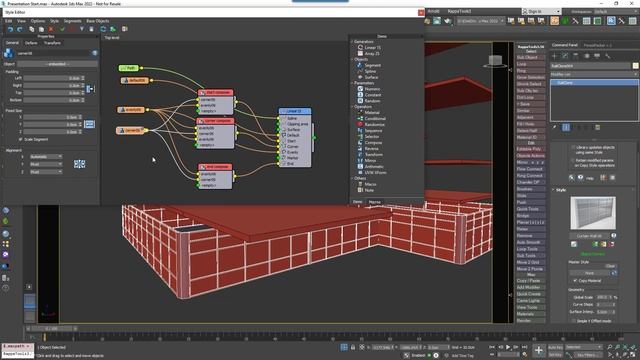Select Randomize operator in Items list
Screen dimensions: 640x360
[371, 124]
